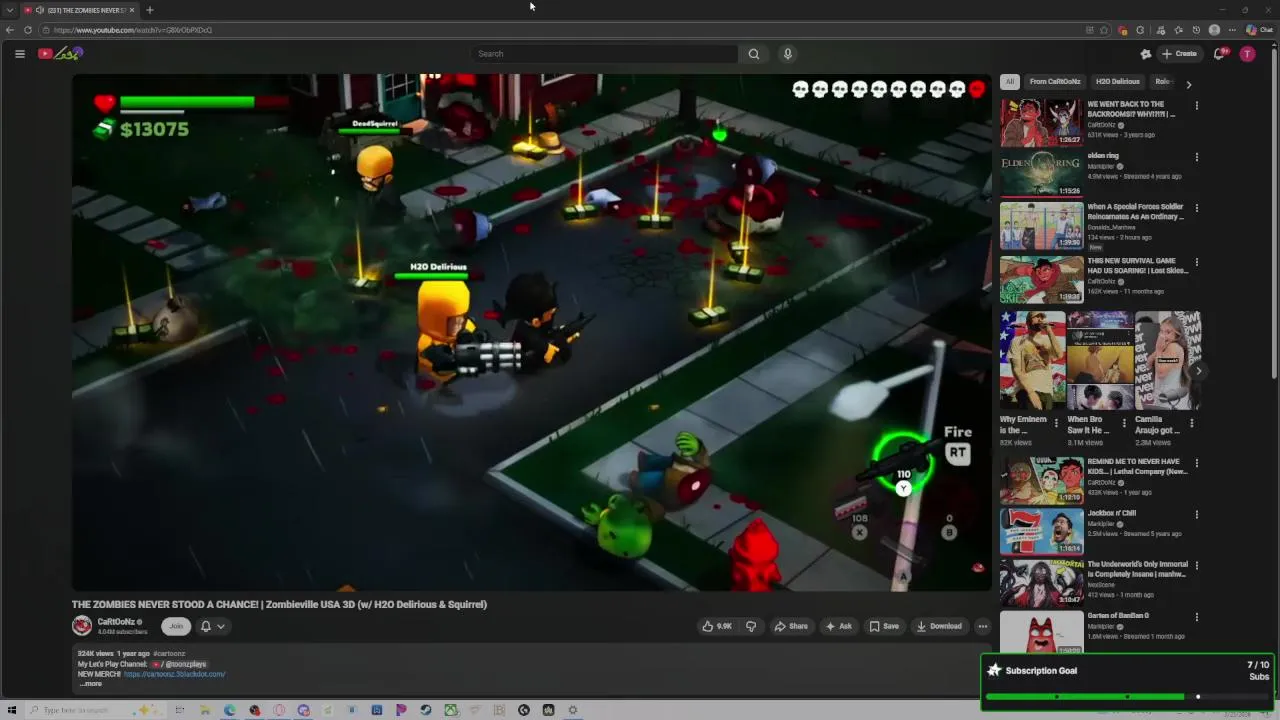Open options menu for Jackbox n' Chill
Viewport: 1280px width, 720px height.
pyautogui.click(x=1196, y=515)
